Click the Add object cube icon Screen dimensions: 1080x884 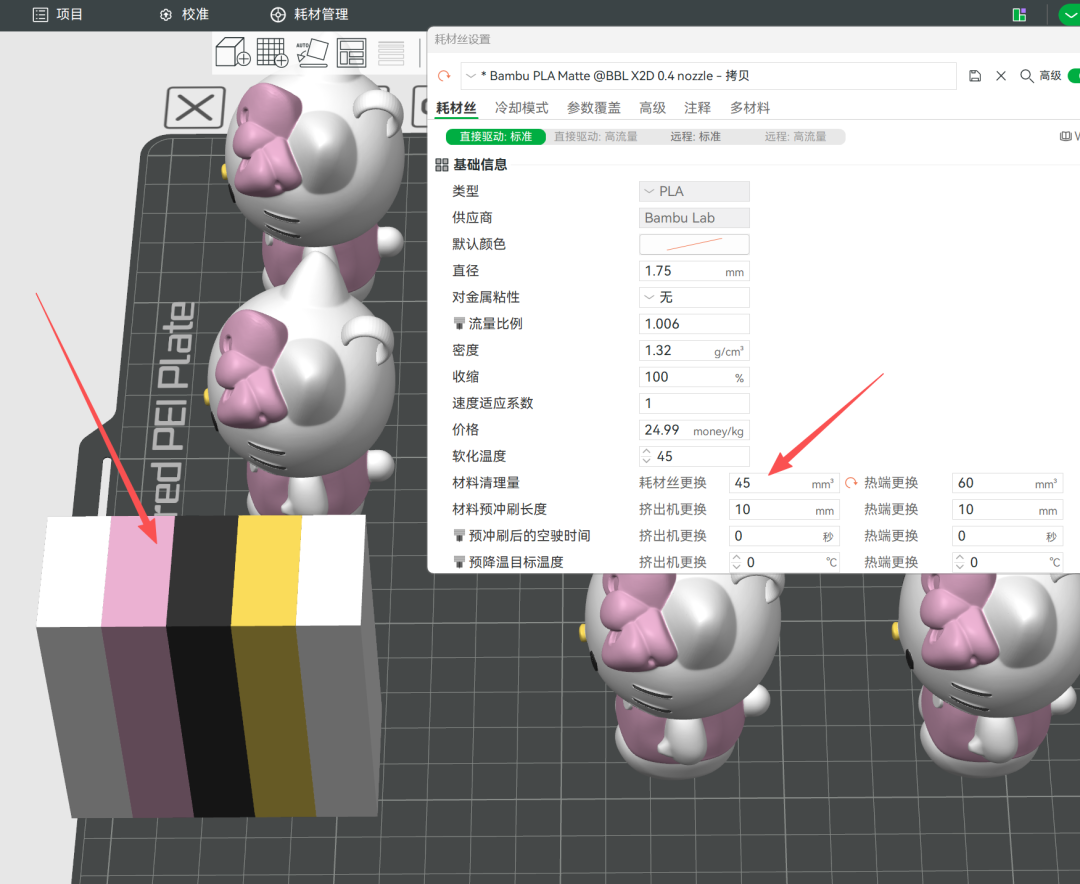(233, 52)
